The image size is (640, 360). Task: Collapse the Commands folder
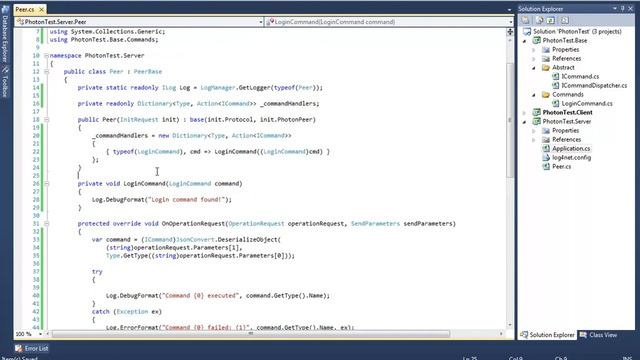pyautogui.click(x=534, y=95)
